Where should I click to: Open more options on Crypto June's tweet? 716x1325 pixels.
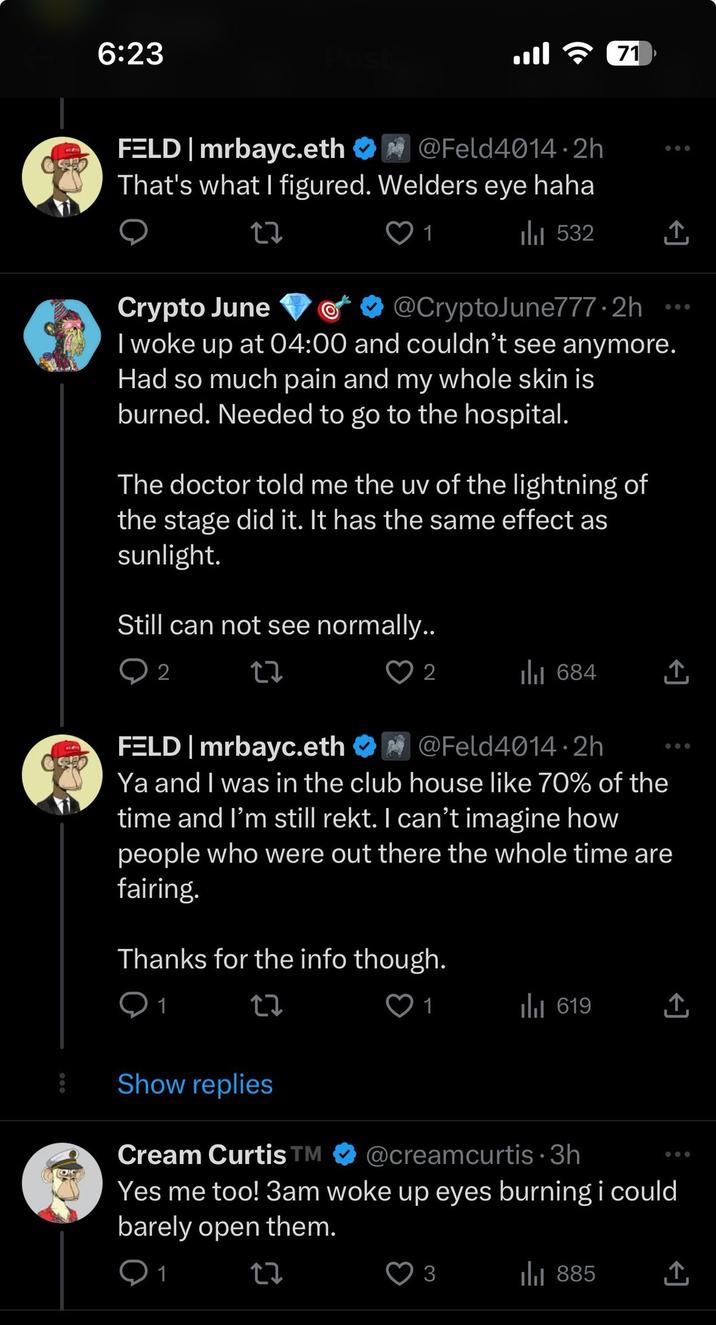pos(677,307)
